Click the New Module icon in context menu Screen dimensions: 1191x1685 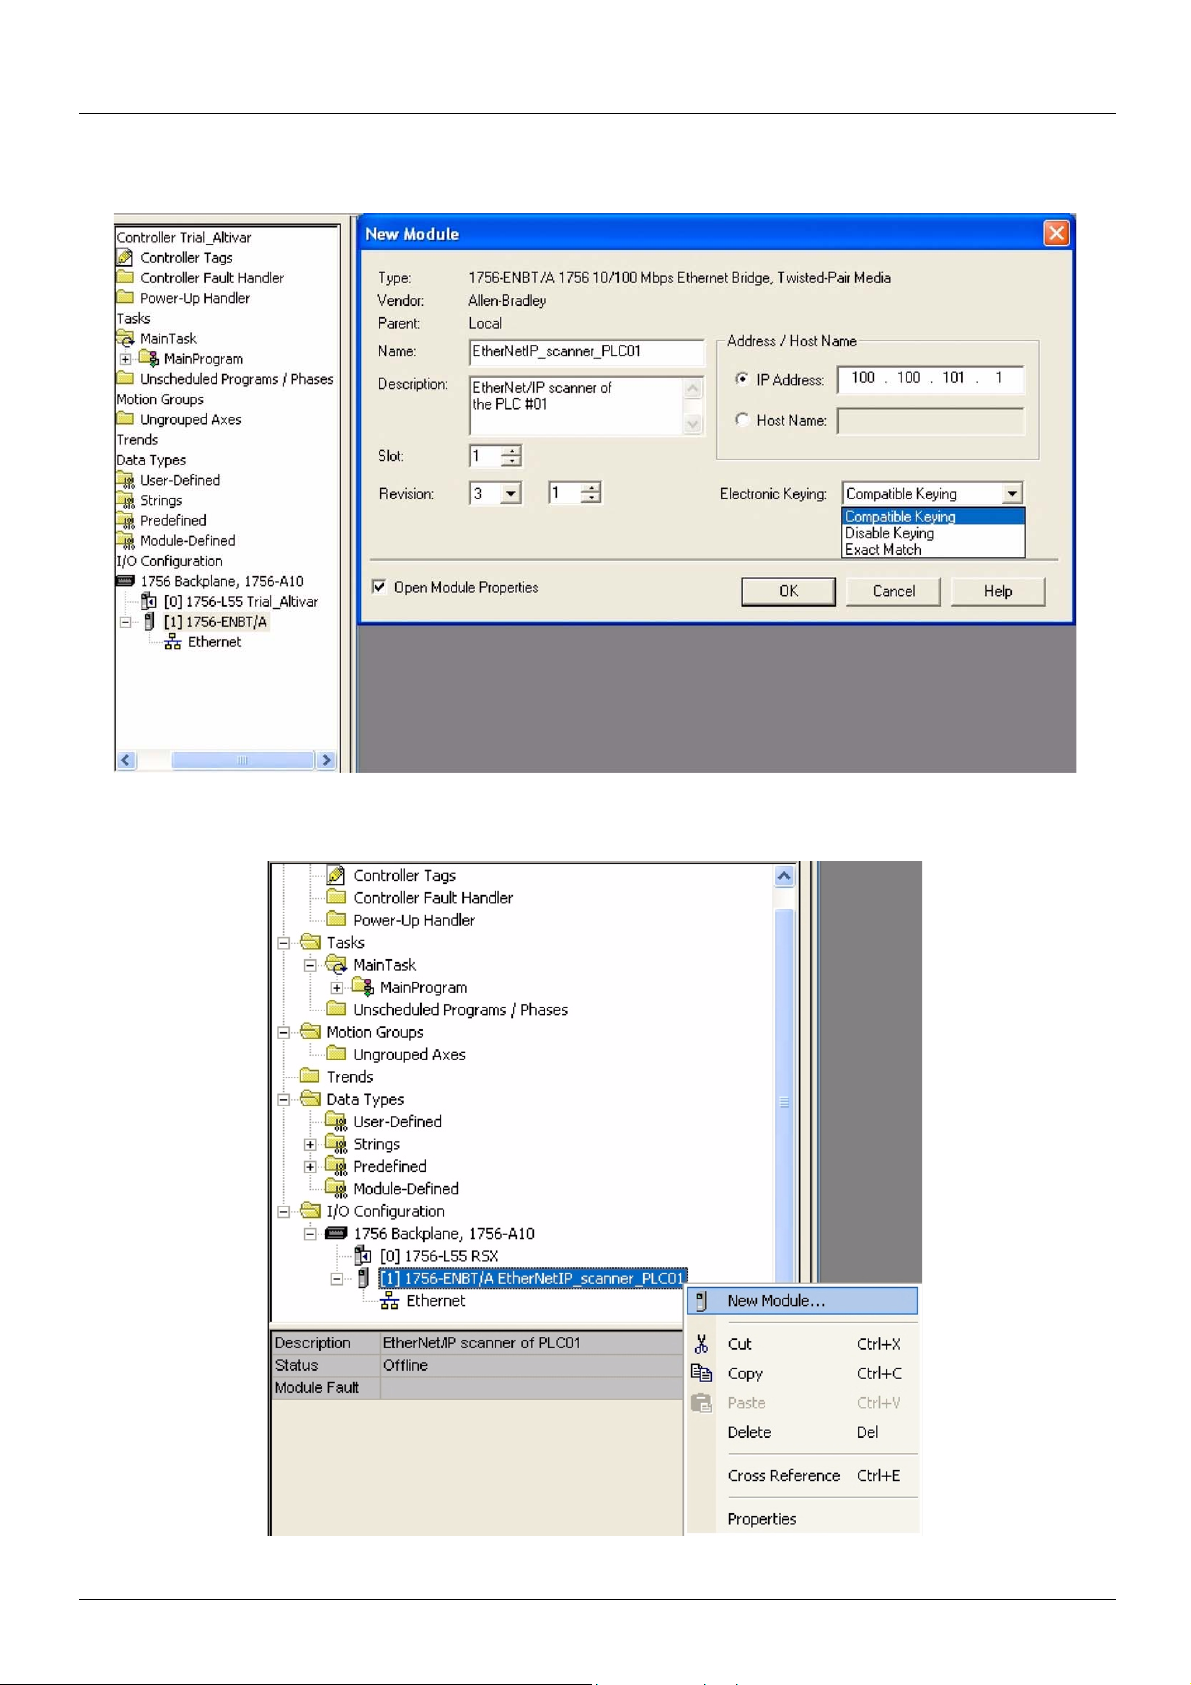701,1301
